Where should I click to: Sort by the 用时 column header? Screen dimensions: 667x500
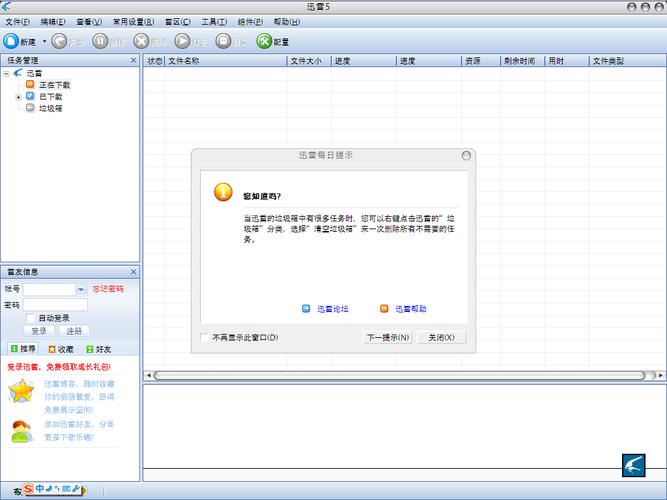pyautogui.click(x=567, y=61)
